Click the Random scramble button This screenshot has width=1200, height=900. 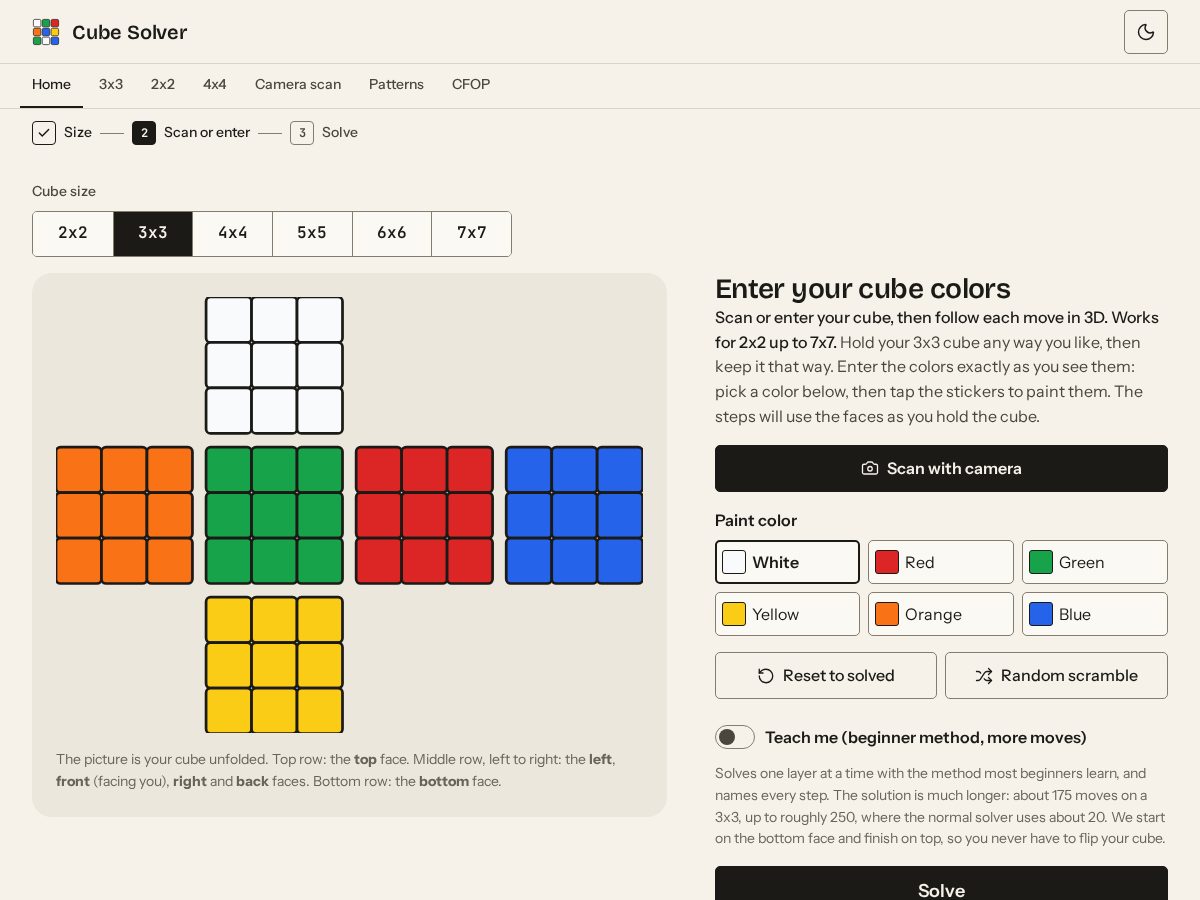coord(1056,676)
